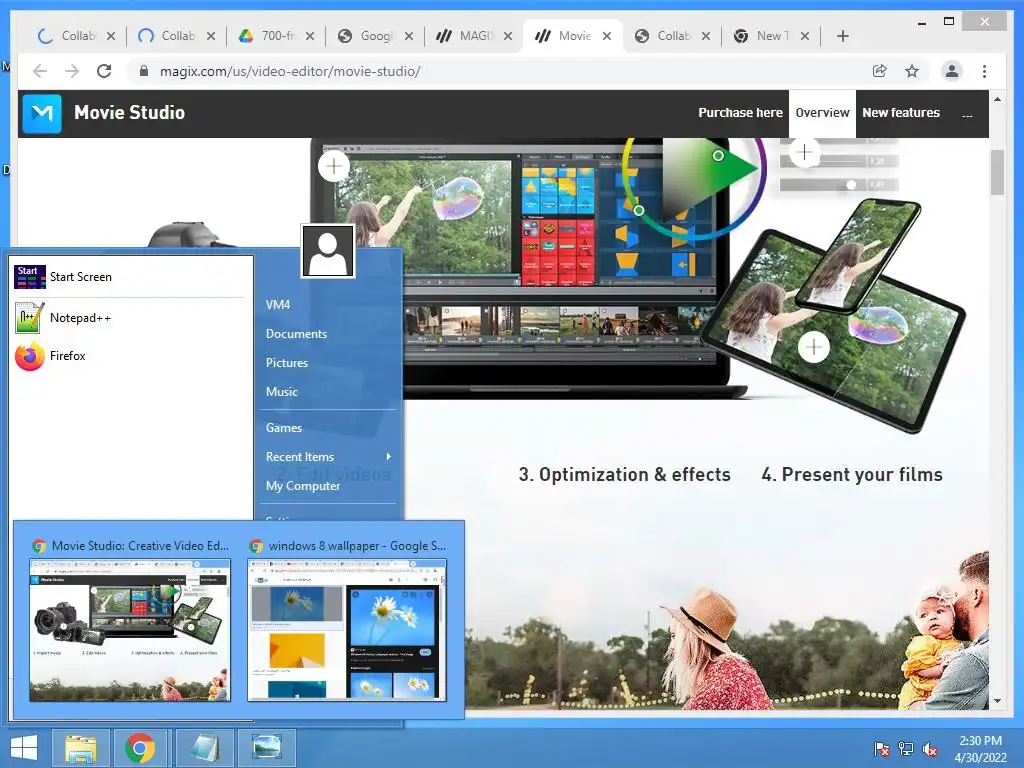Click '4. Present your films' heading
The width and height of the screenshot is (1024, 768).
[x=852, y=475]
